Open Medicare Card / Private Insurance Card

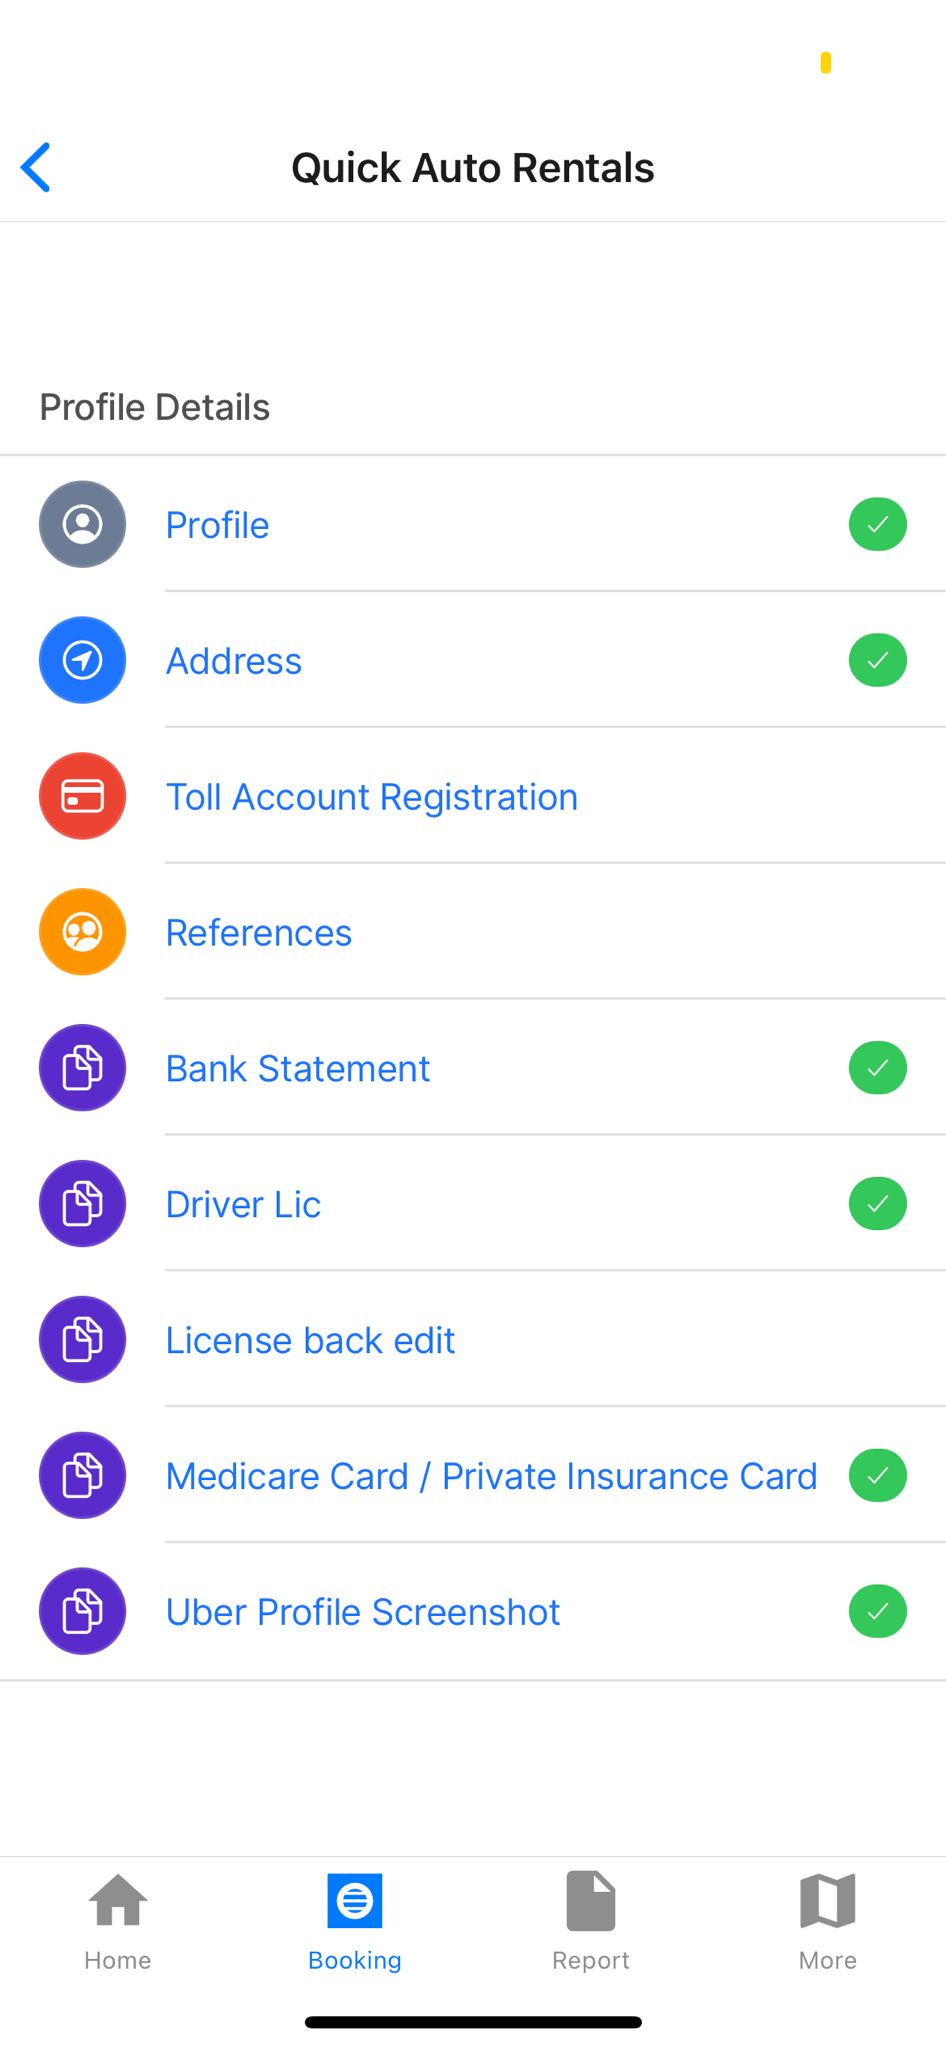coord(491,1476)
